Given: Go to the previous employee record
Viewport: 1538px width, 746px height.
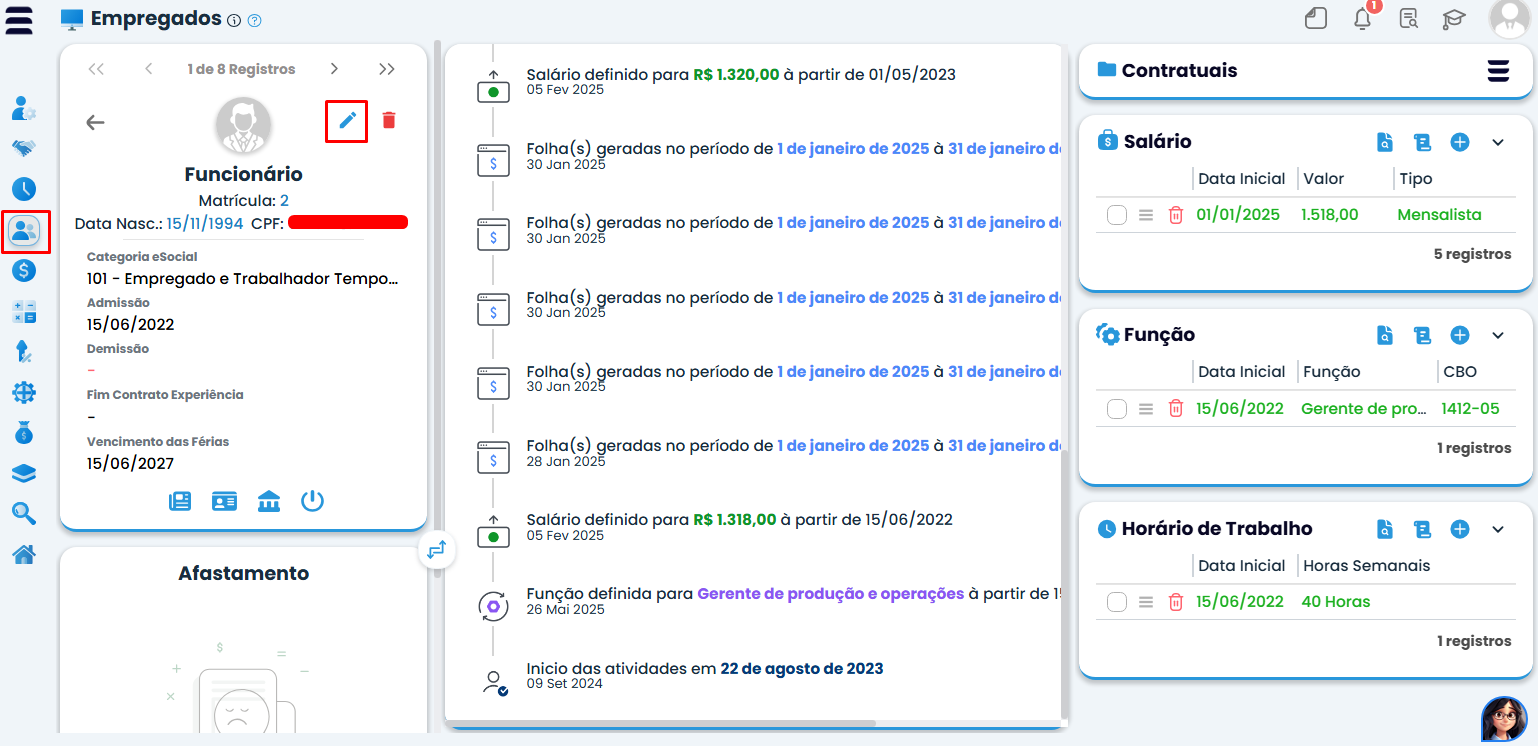Looking at the screenshot, I should pos(149,69).
